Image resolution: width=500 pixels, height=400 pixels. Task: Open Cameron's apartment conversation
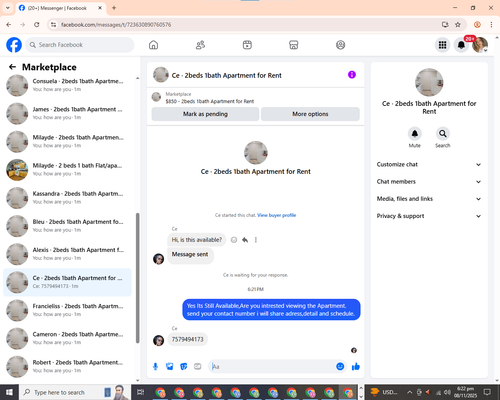pyautogui.click(x=67, y=338)
